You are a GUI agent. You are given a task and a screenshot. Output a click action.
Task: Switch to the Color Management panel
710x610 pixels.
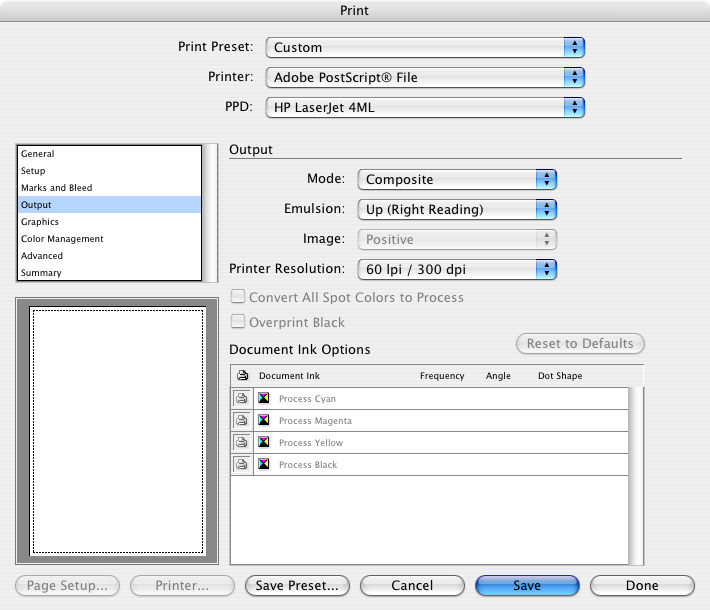point(62,239)
